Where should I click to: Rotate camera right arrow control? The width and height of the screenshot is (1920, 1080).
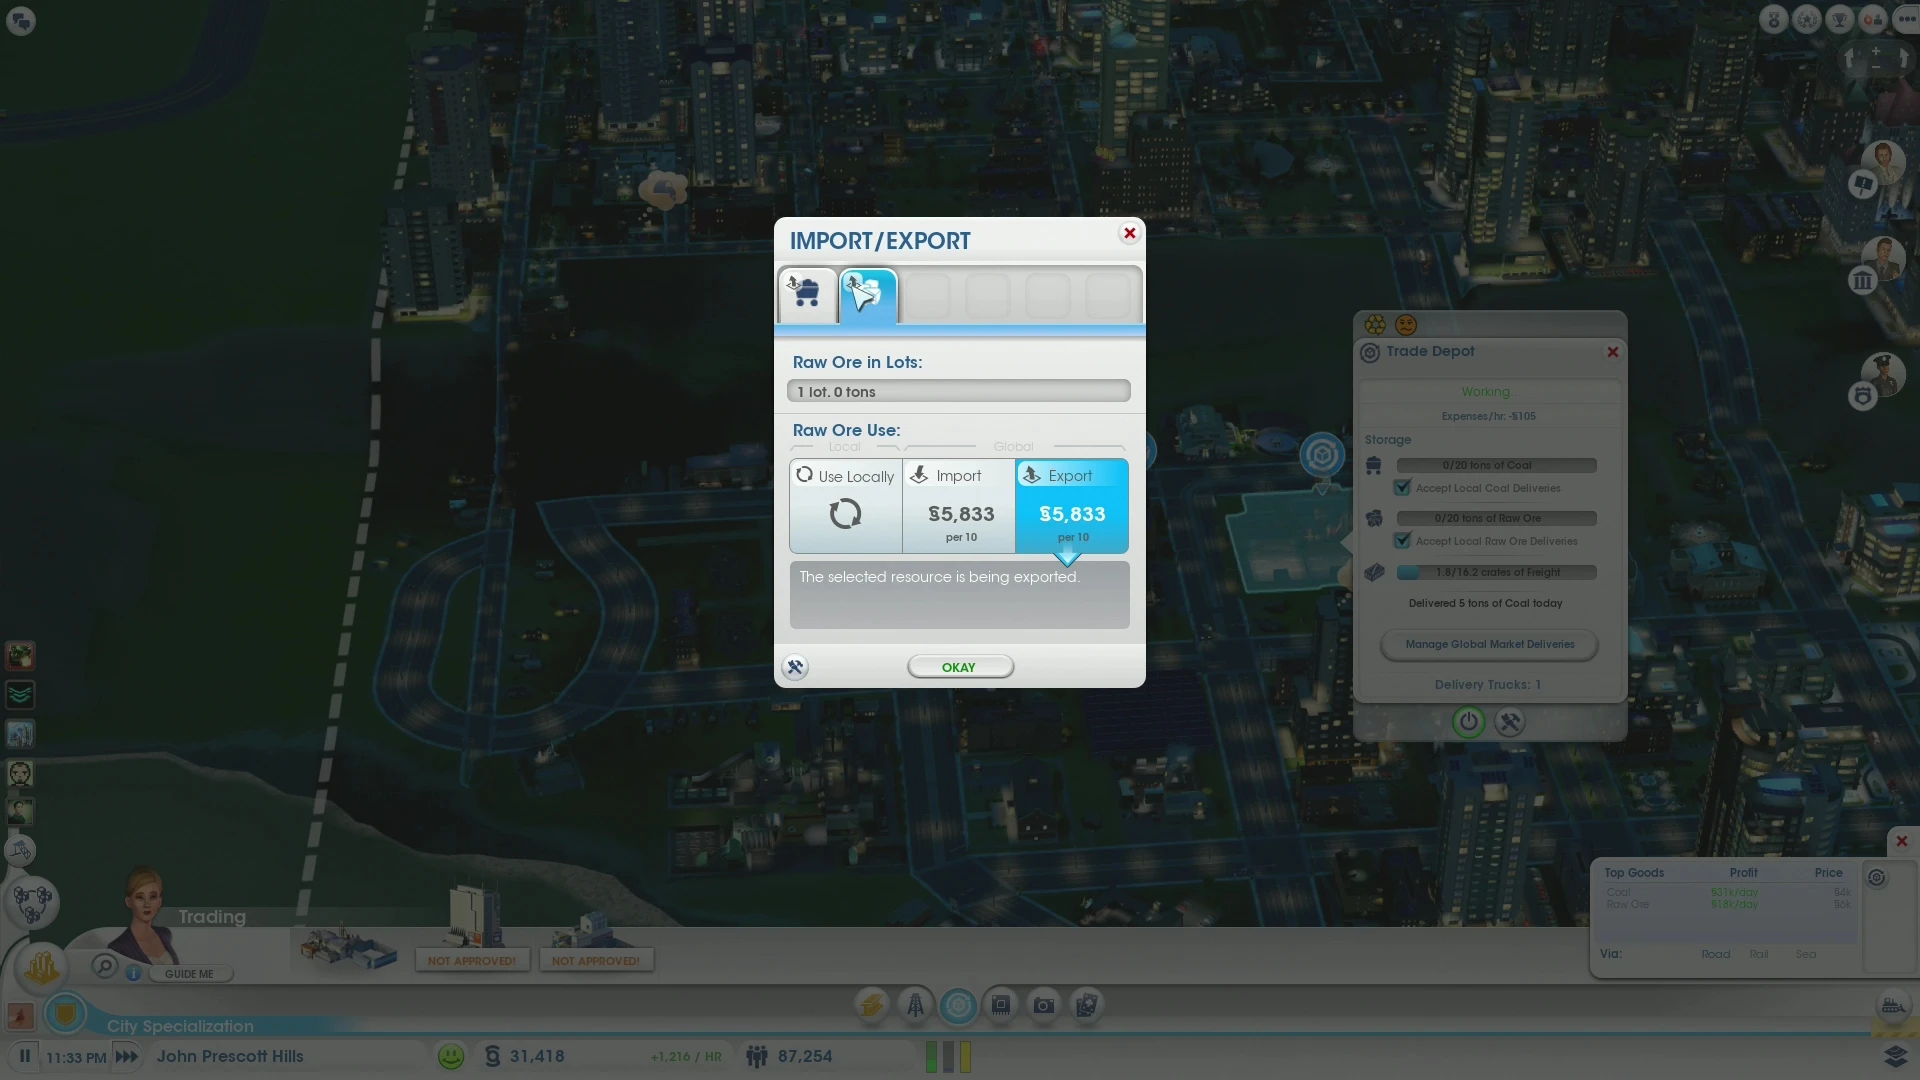click(x=1902, y=59)
